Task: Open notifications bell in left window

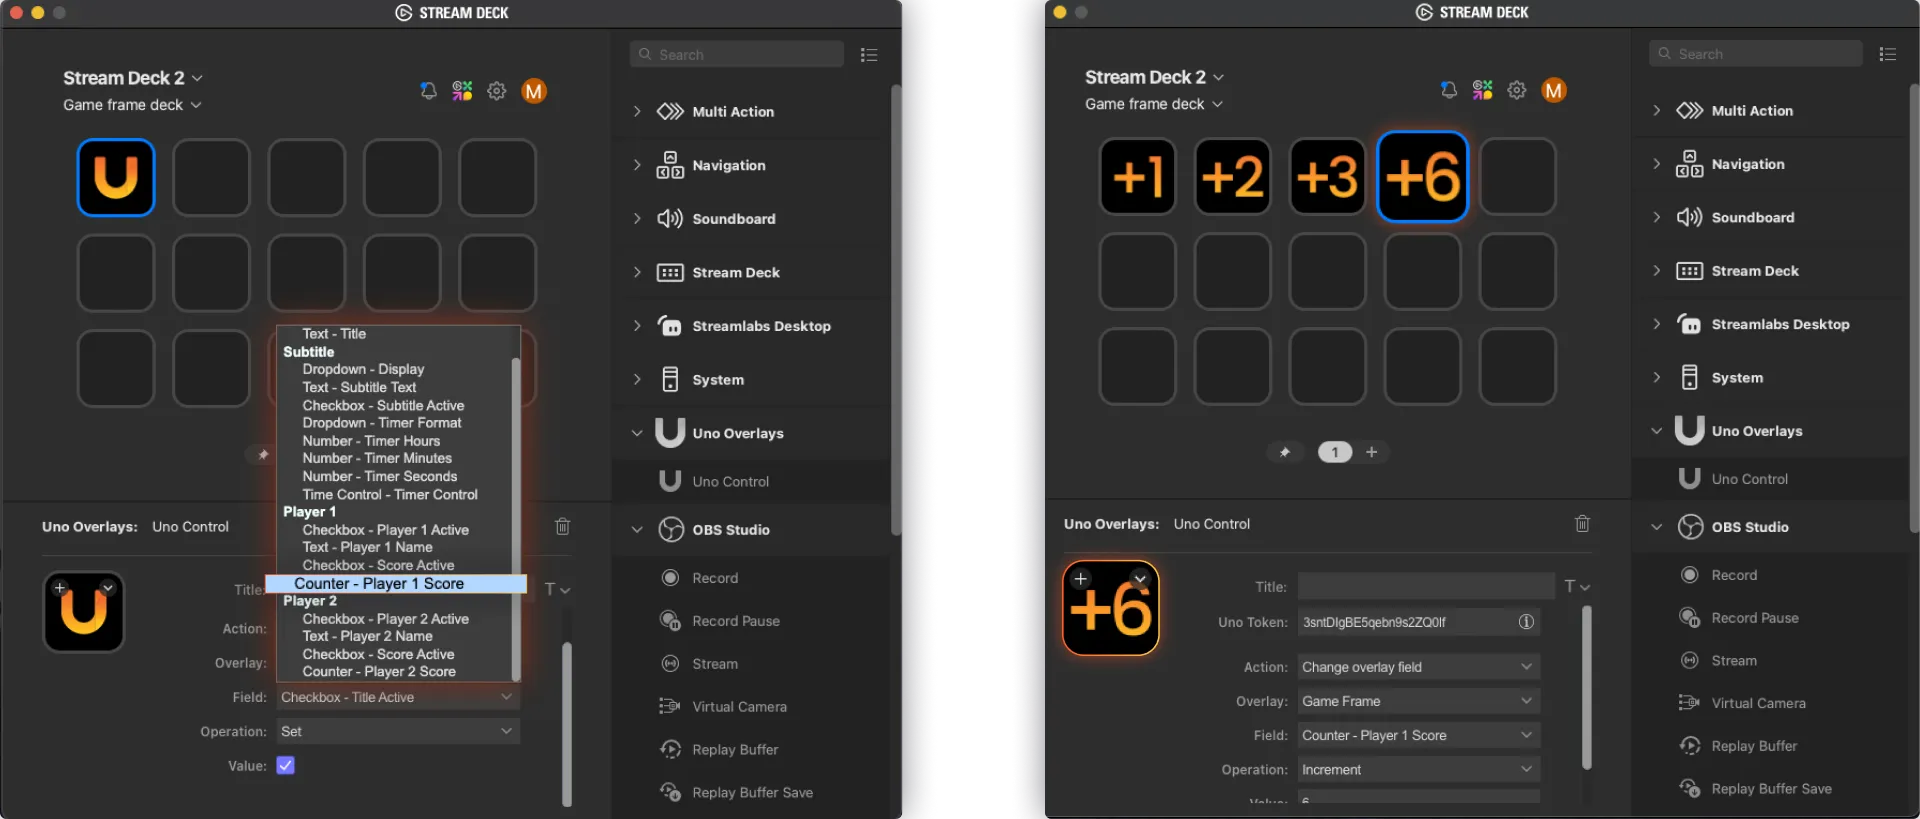Action: (x=428, y=91)
